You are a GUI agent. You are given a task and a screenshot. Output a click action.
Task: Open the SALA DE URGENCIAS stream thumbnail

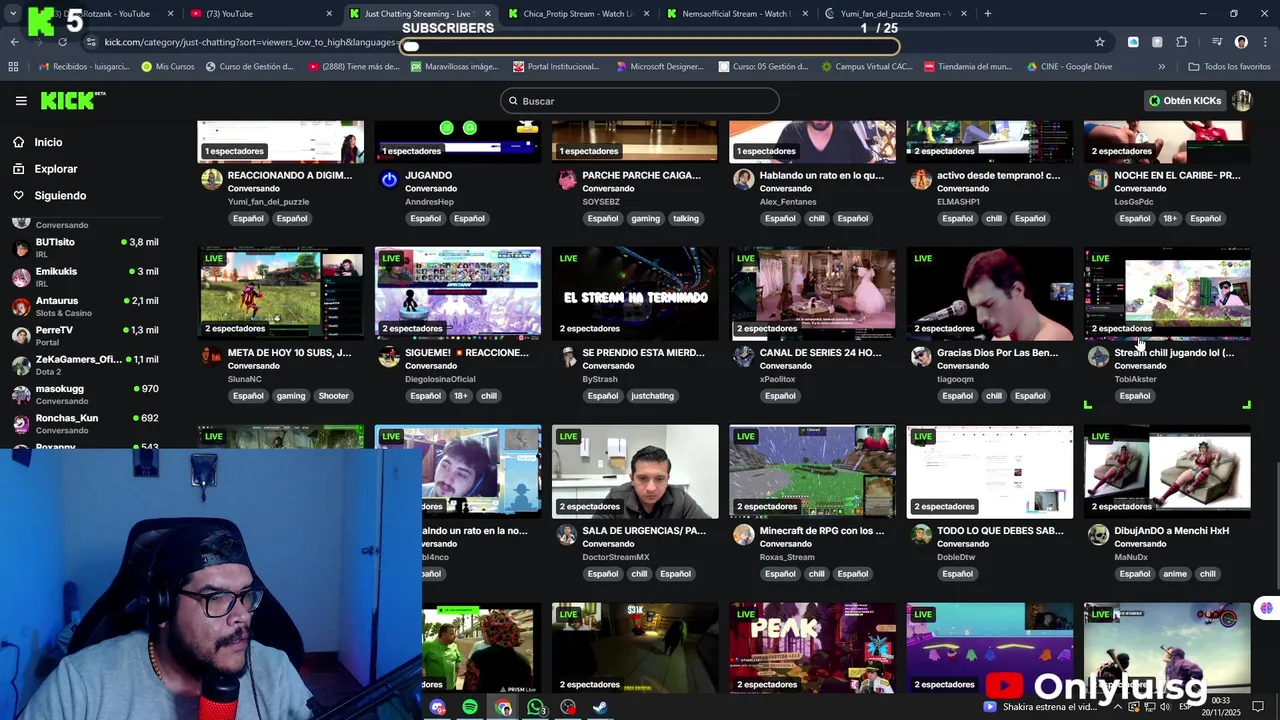click(x=635, y=472)
